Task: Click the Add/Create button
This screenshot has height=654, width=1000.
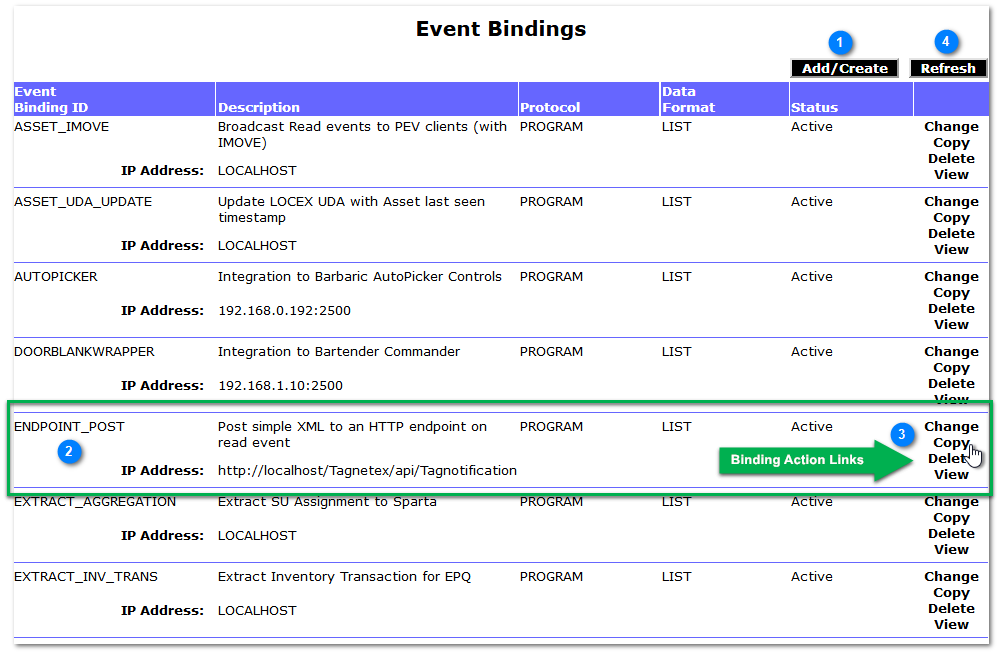Action: pos(844,68)
